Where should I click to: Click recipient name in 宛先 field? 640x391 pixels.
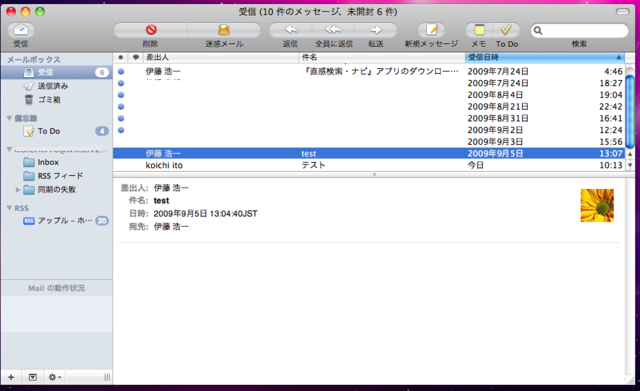171,227
